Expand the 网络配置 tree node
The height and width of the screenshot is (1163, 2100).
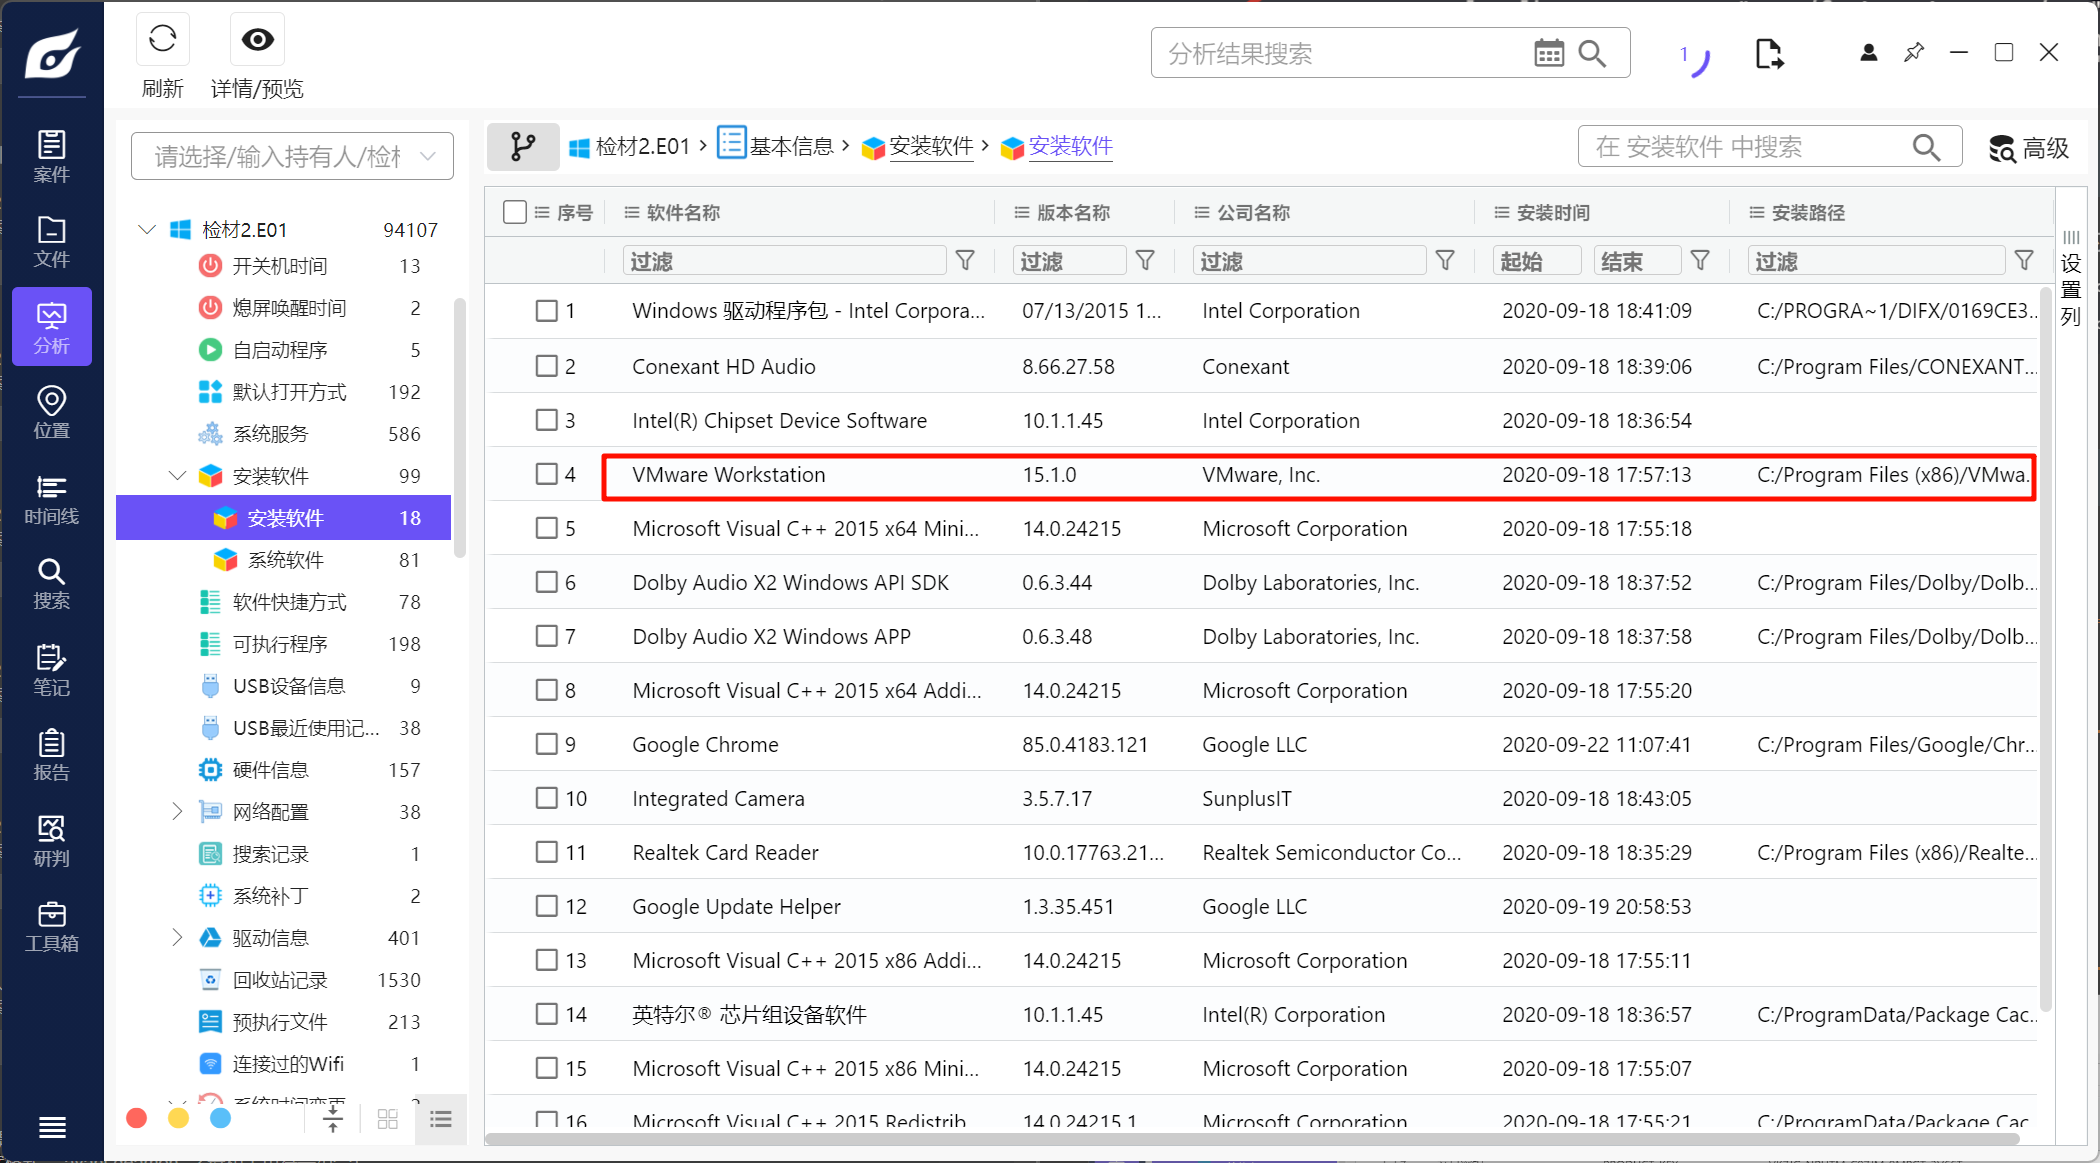point(177,811)
